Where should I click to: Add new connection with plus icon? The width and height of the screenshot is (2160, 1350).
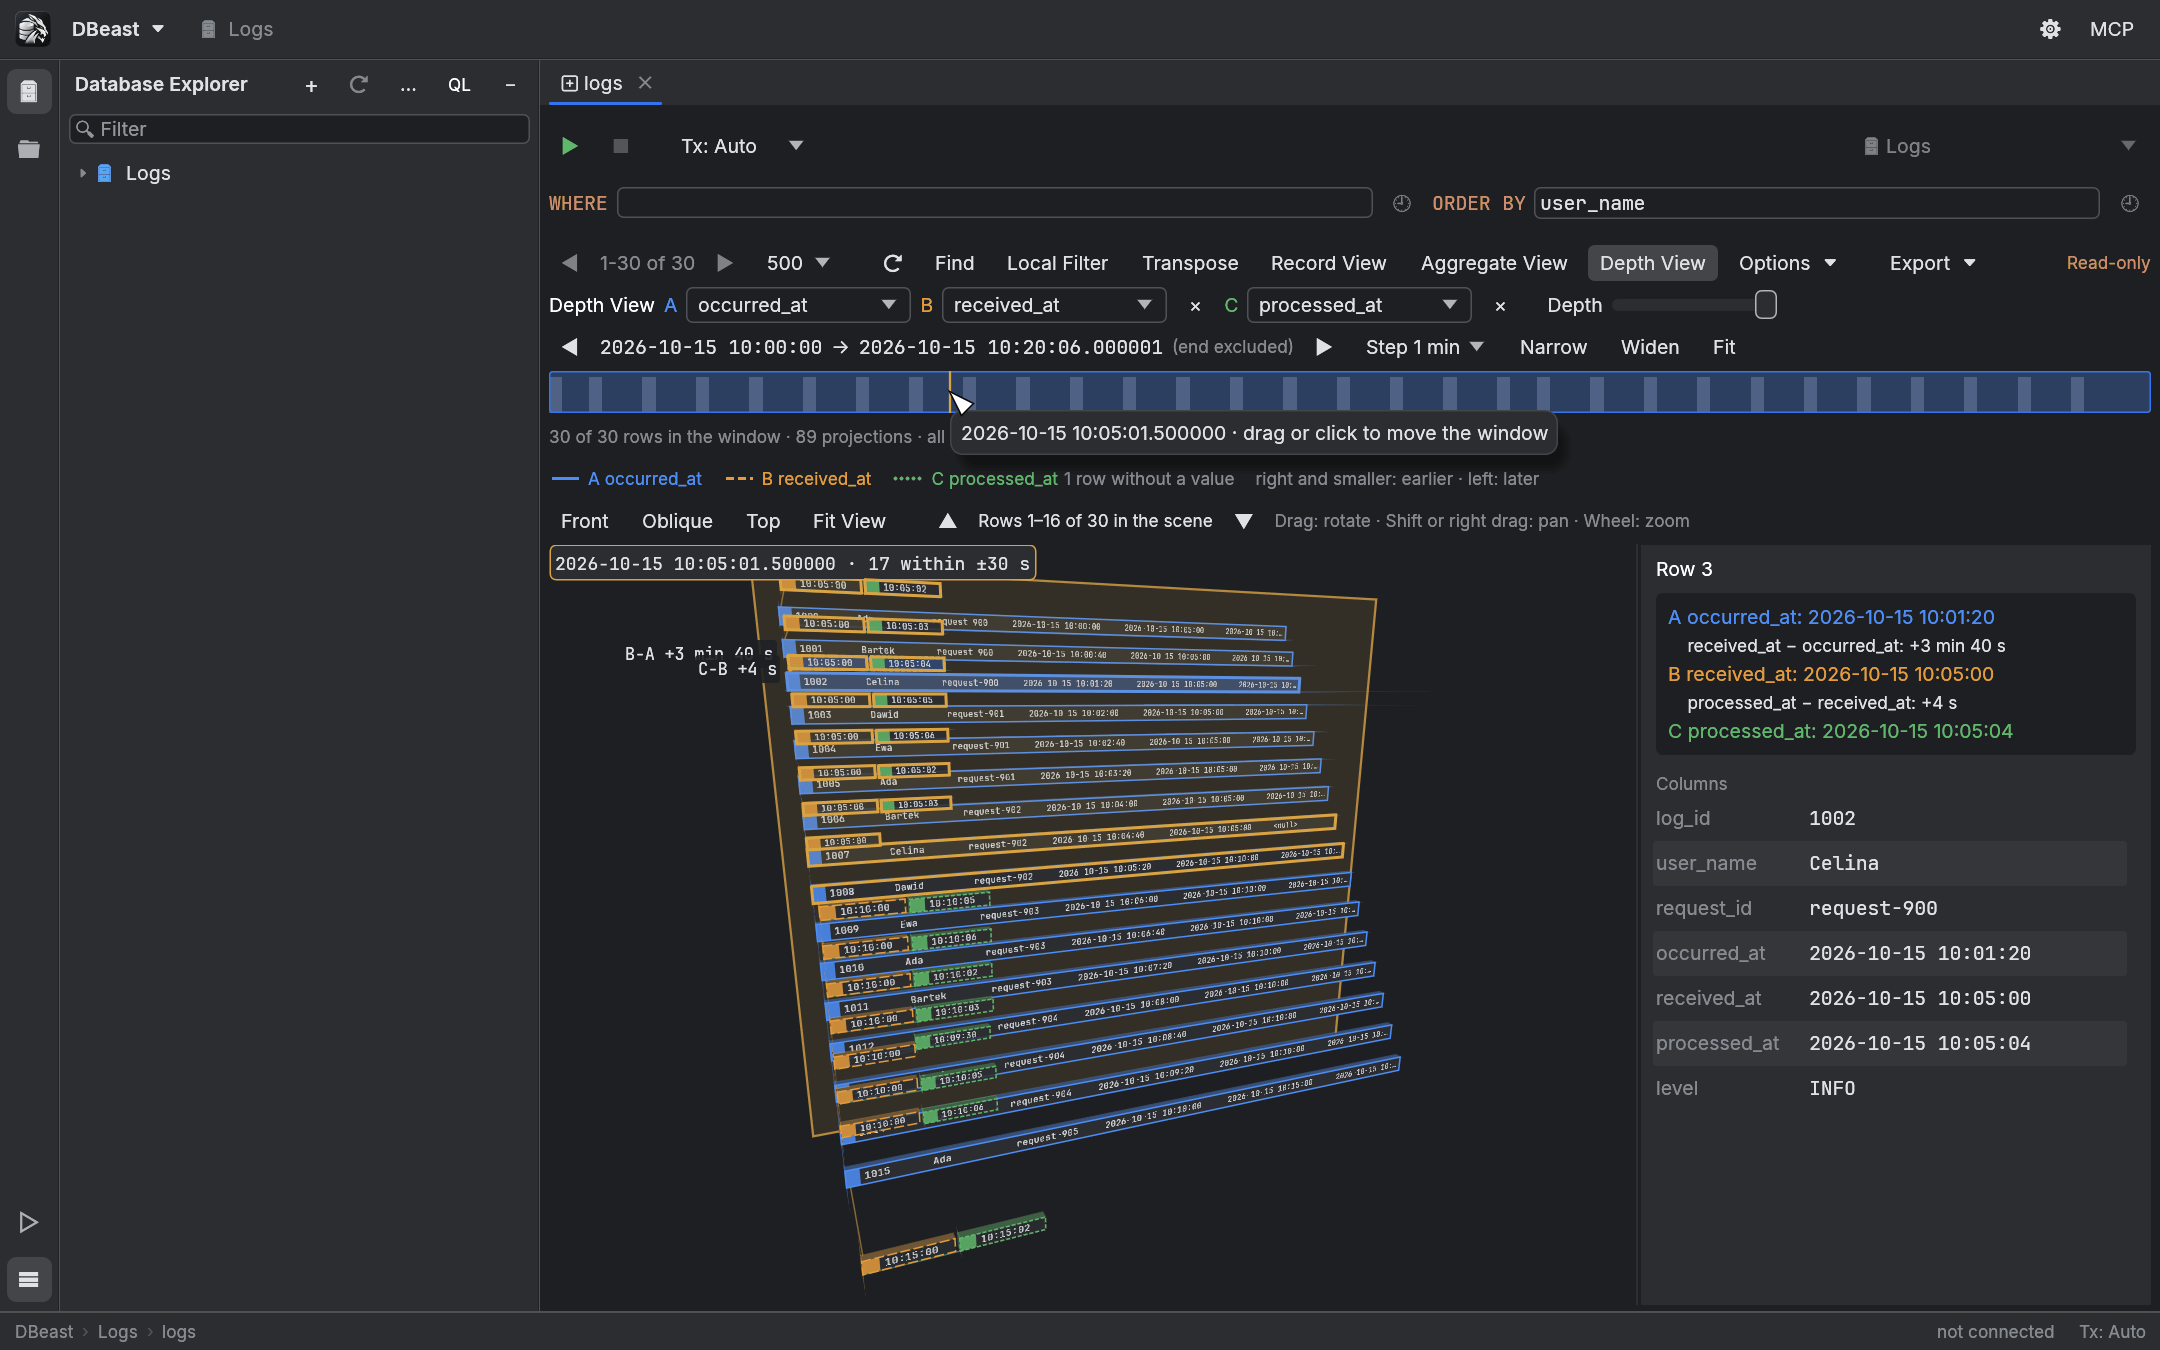tap(311, 86)
